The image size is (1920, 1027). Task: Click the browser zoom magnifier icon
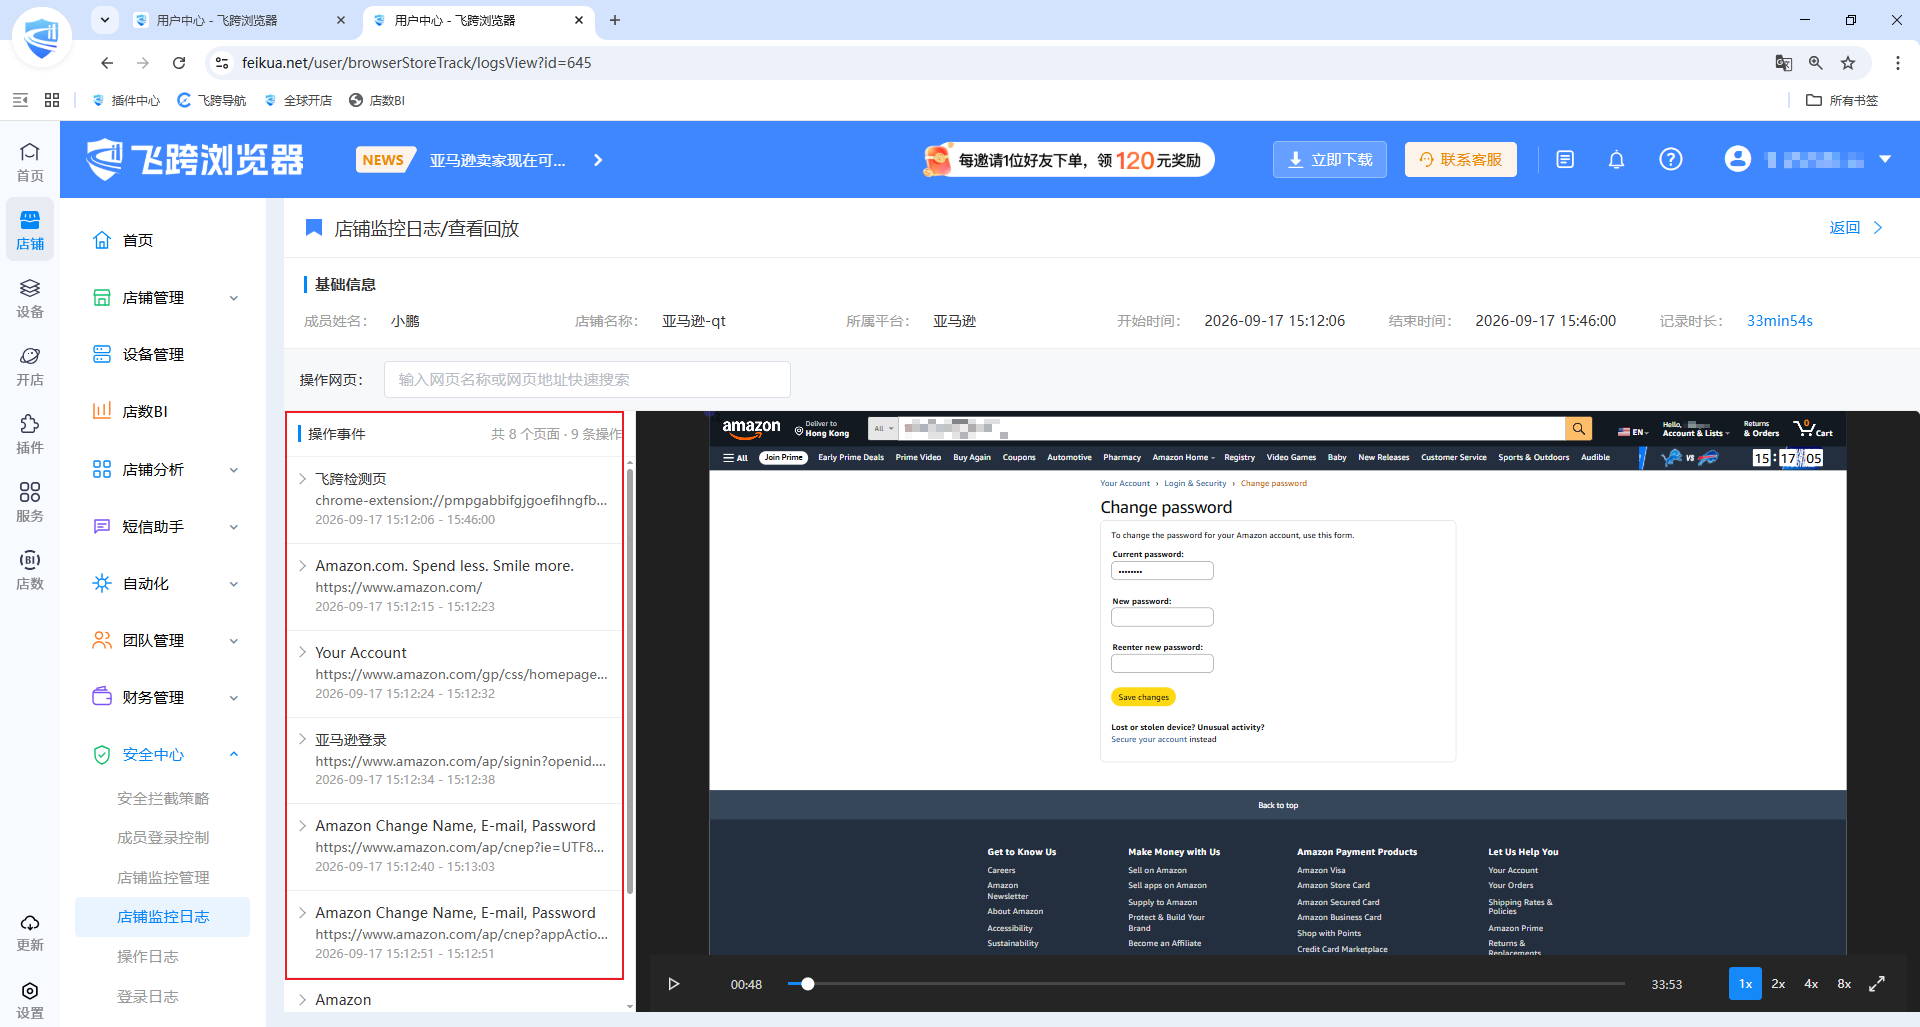[x=1816, y=63]
